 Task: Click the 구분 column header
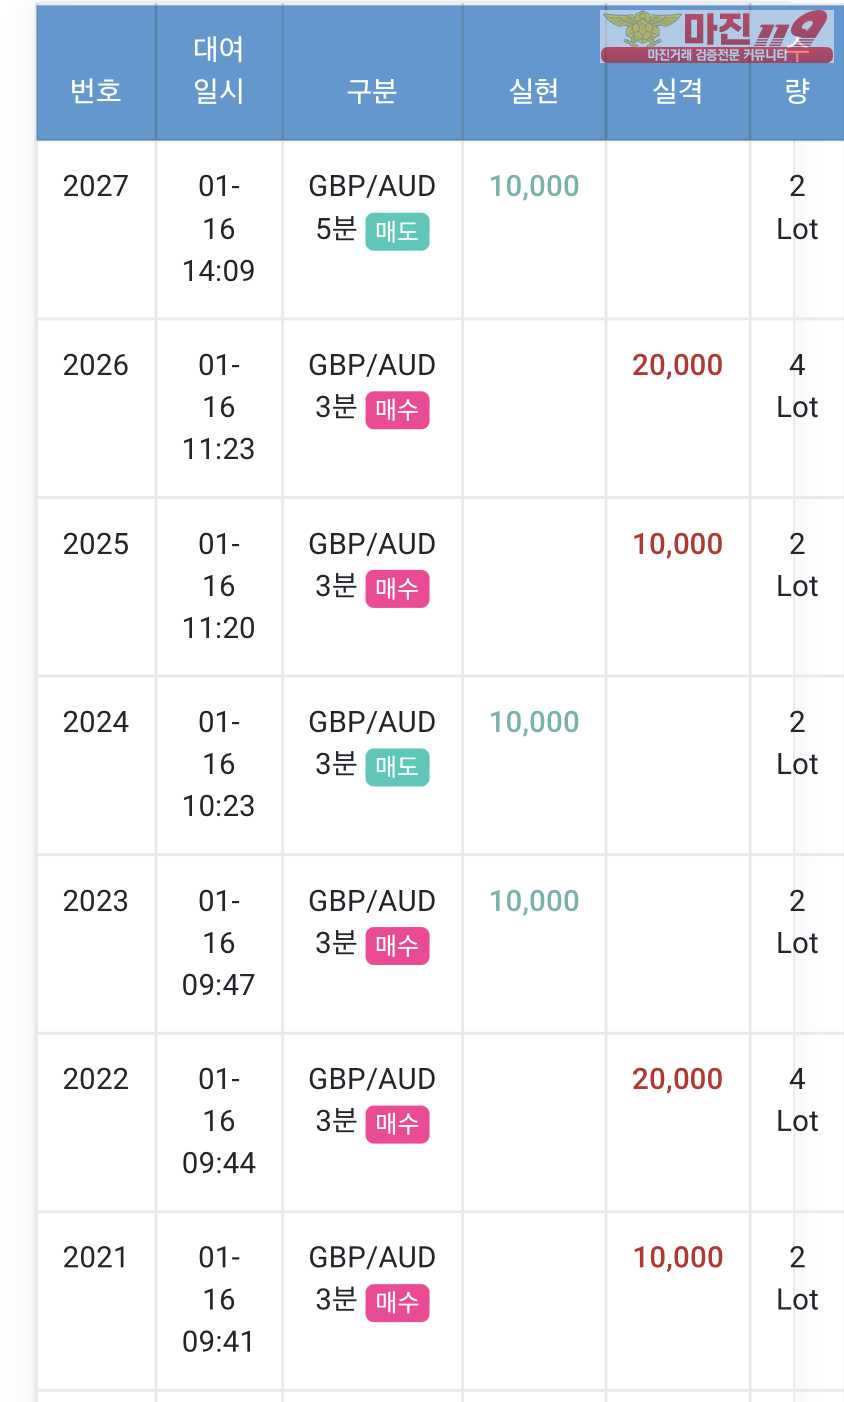point(372,91)
